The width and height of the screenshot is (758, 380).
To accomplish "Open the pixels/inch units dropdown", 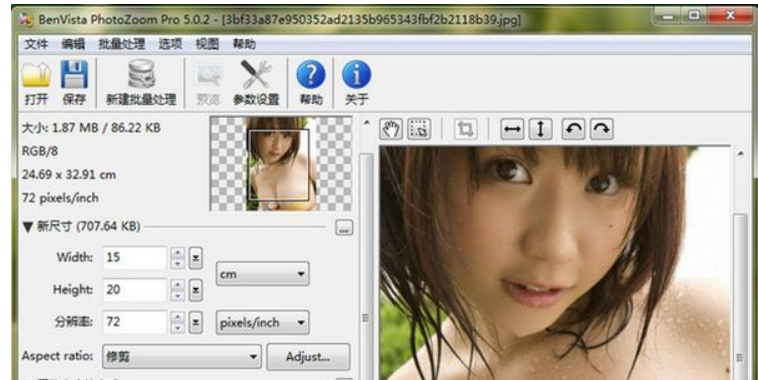I will click(262, 322).
